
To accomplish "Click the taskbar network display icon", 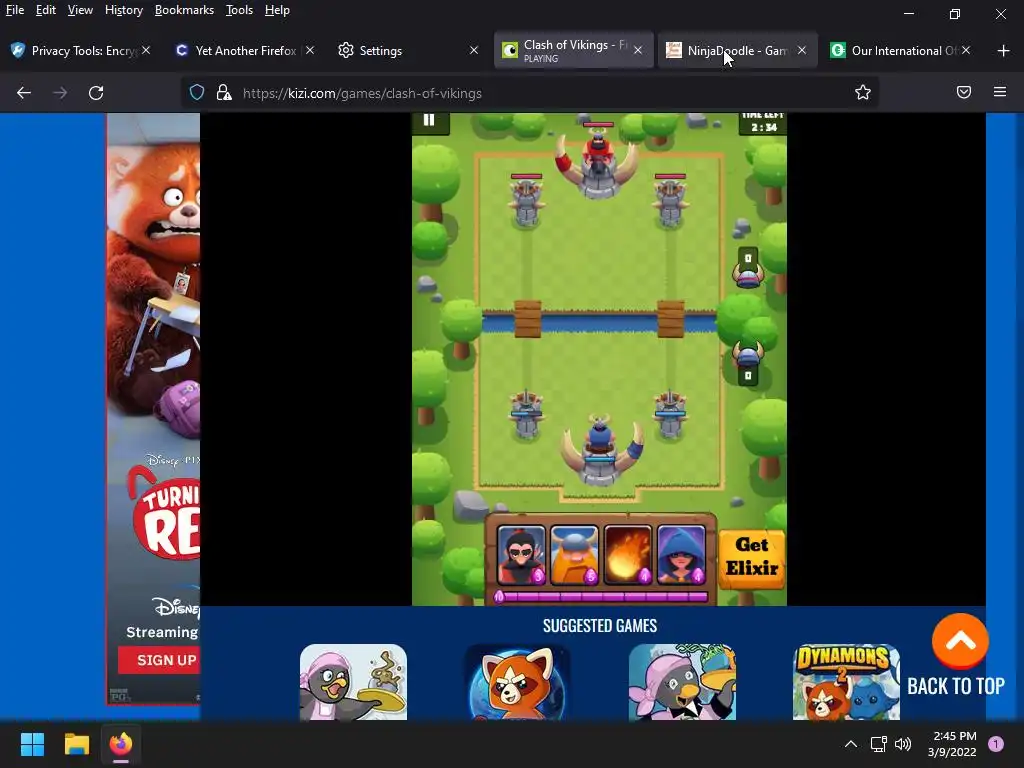I will pos(878,744).
